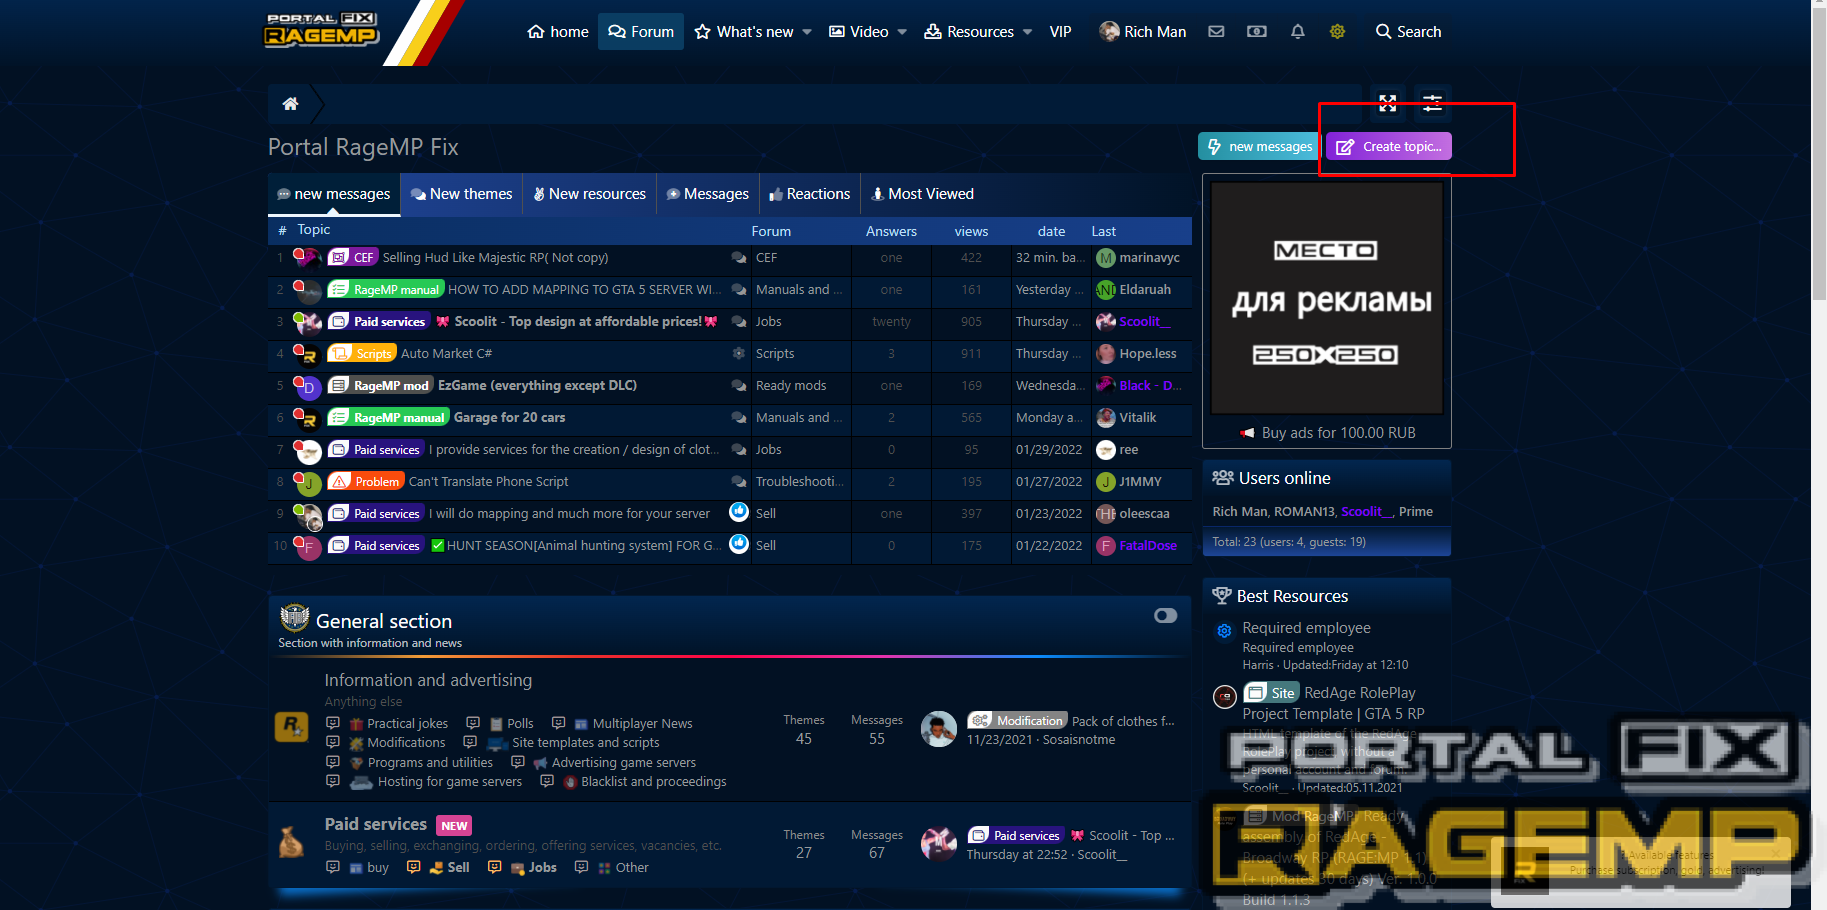Click avatar beside Pack of clothes post
This screenshot has width=1827, height=910.
(938, 729)
